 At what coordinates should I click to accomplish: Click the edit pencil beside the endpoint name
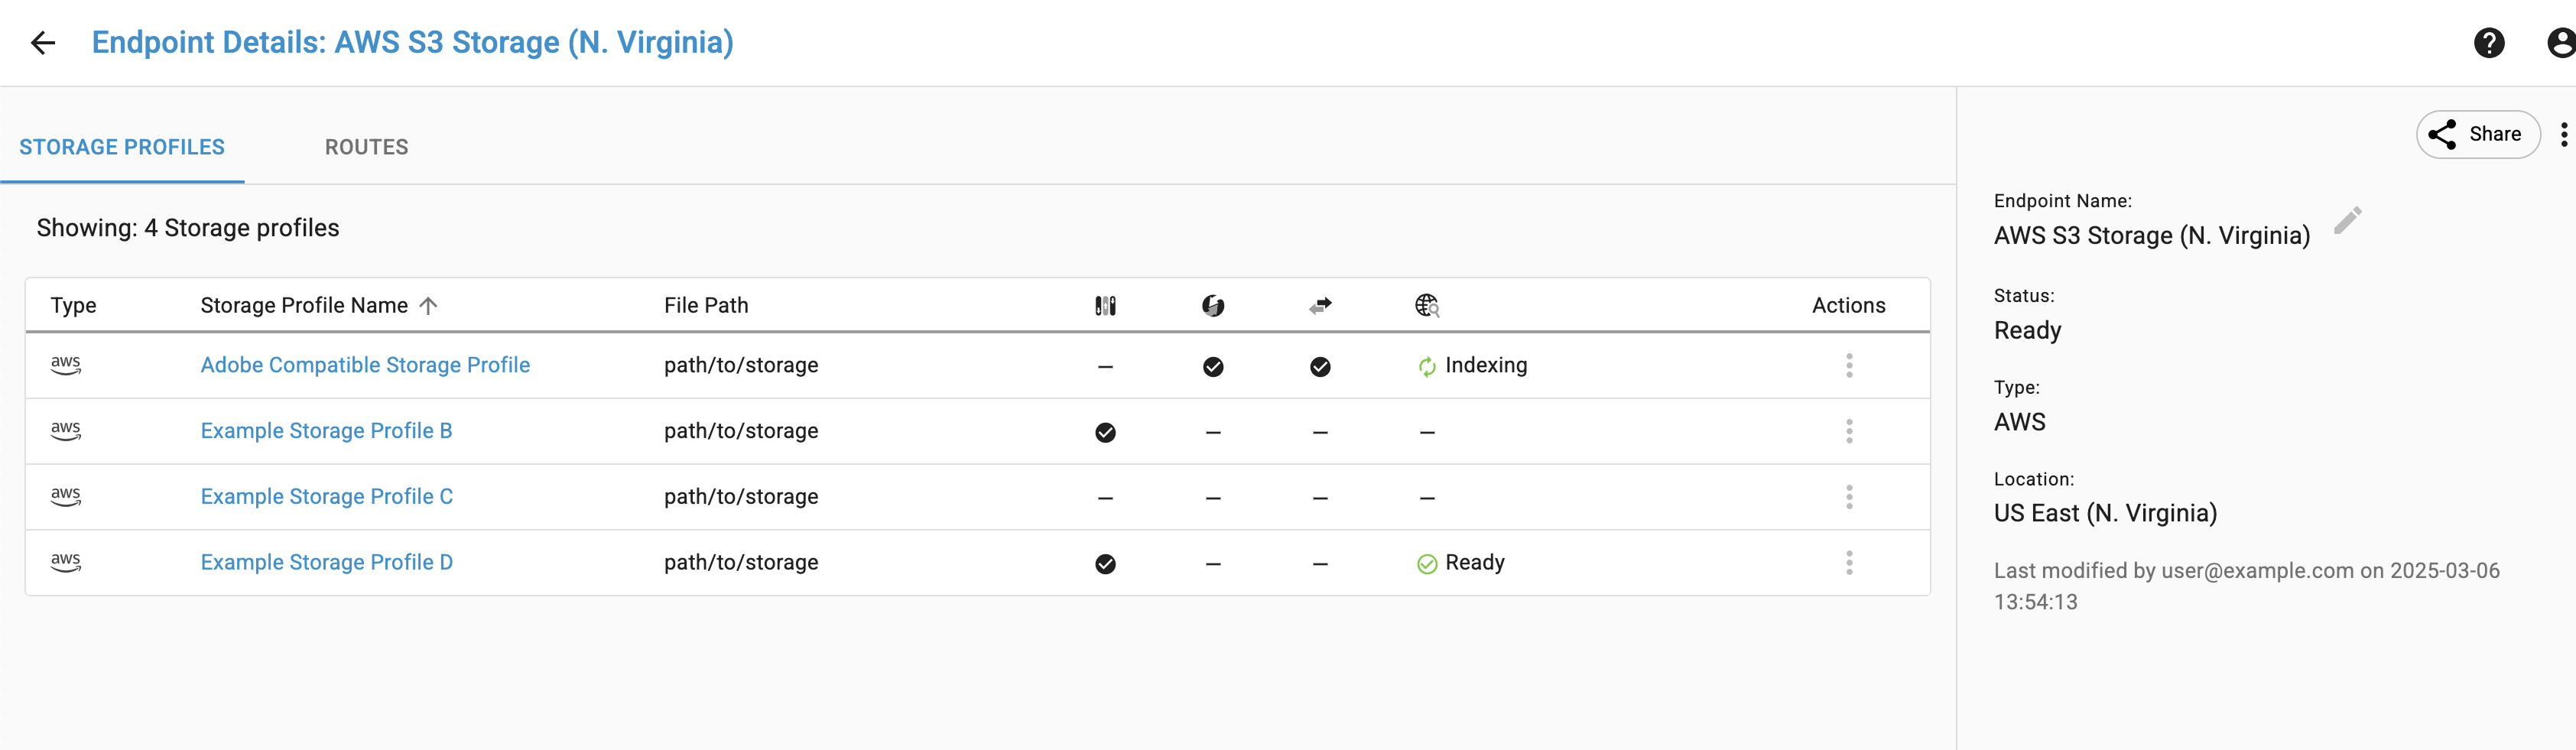pyautogui.click(x=2348, y=220)
